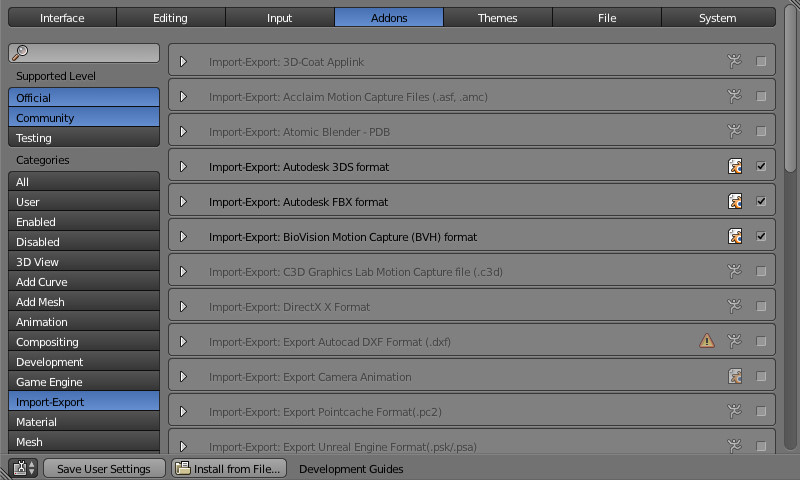Enable the Atomic Blender - PDB addon checkbox
Image resolution: width=800 pixels, height=480 pixels.
point(761,132)
